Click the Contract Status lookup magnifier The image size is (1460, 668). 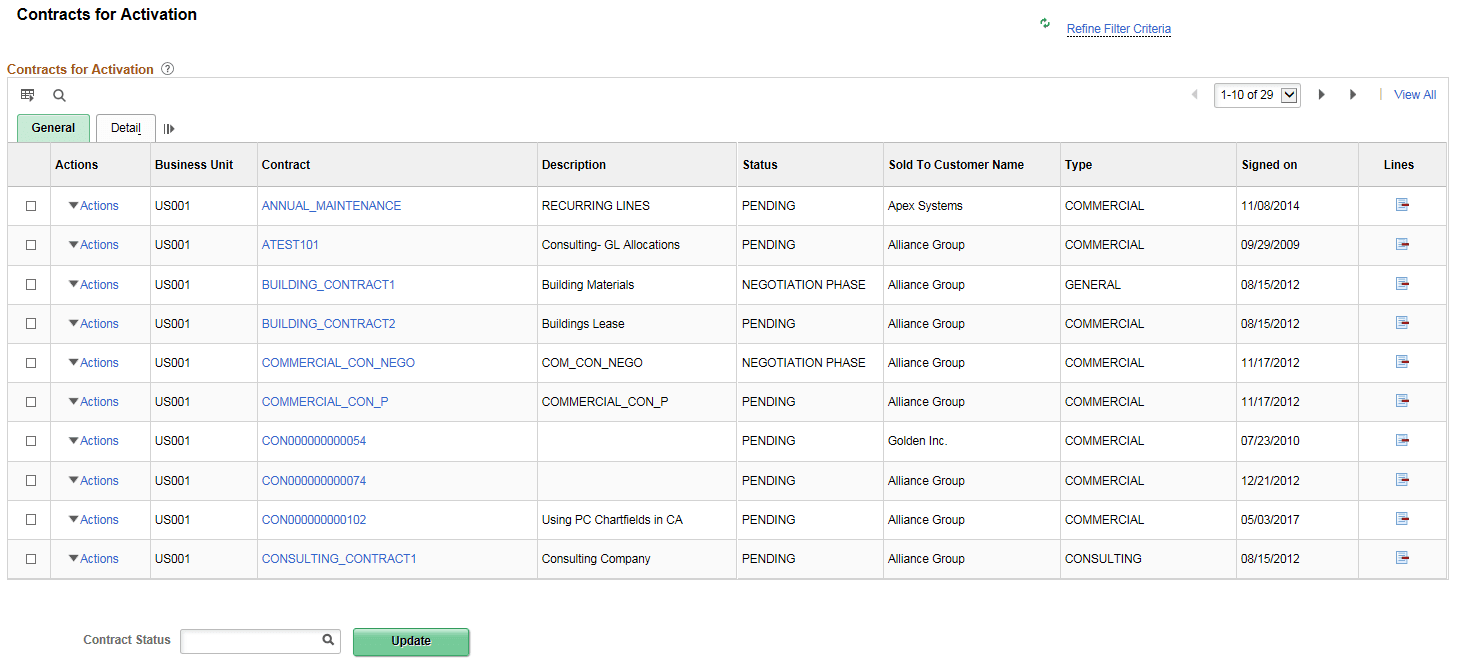pyautogui.click(x=328, y=639)
